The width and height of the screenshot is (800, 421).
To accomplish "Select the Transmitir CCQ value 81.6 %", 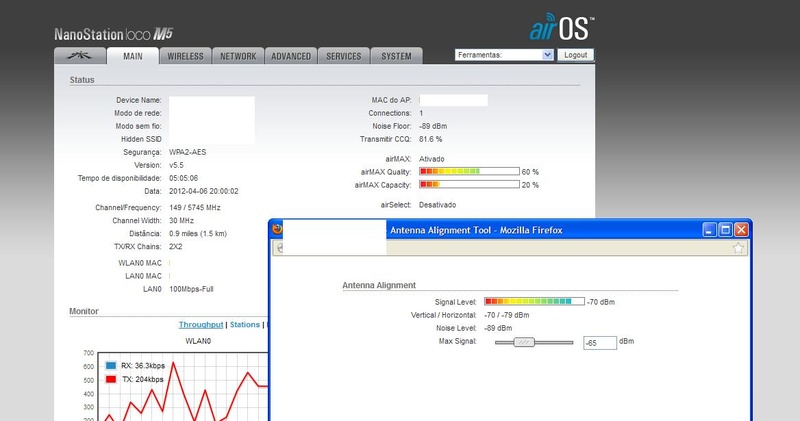I will [x=431, y=139].
